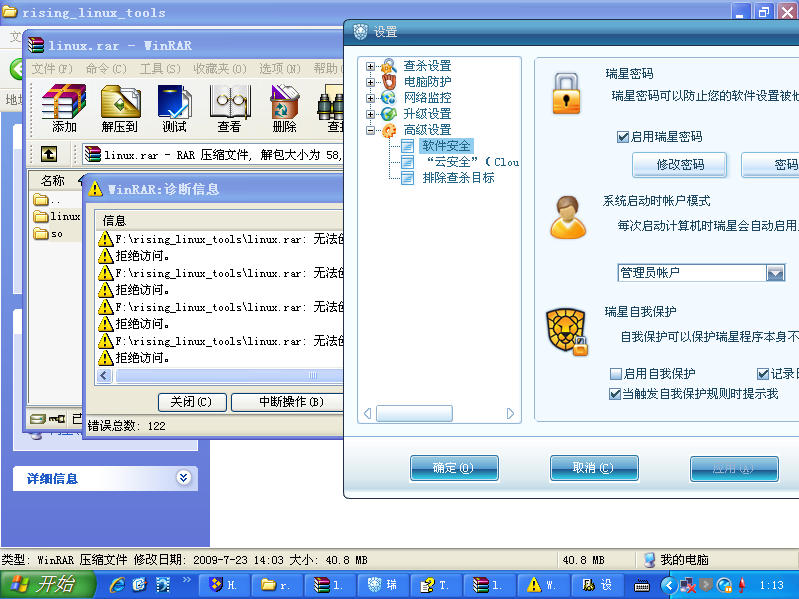Open the so folder in WinRAR list
This screenshot has height=599, width=799.
tap(48, 234)
